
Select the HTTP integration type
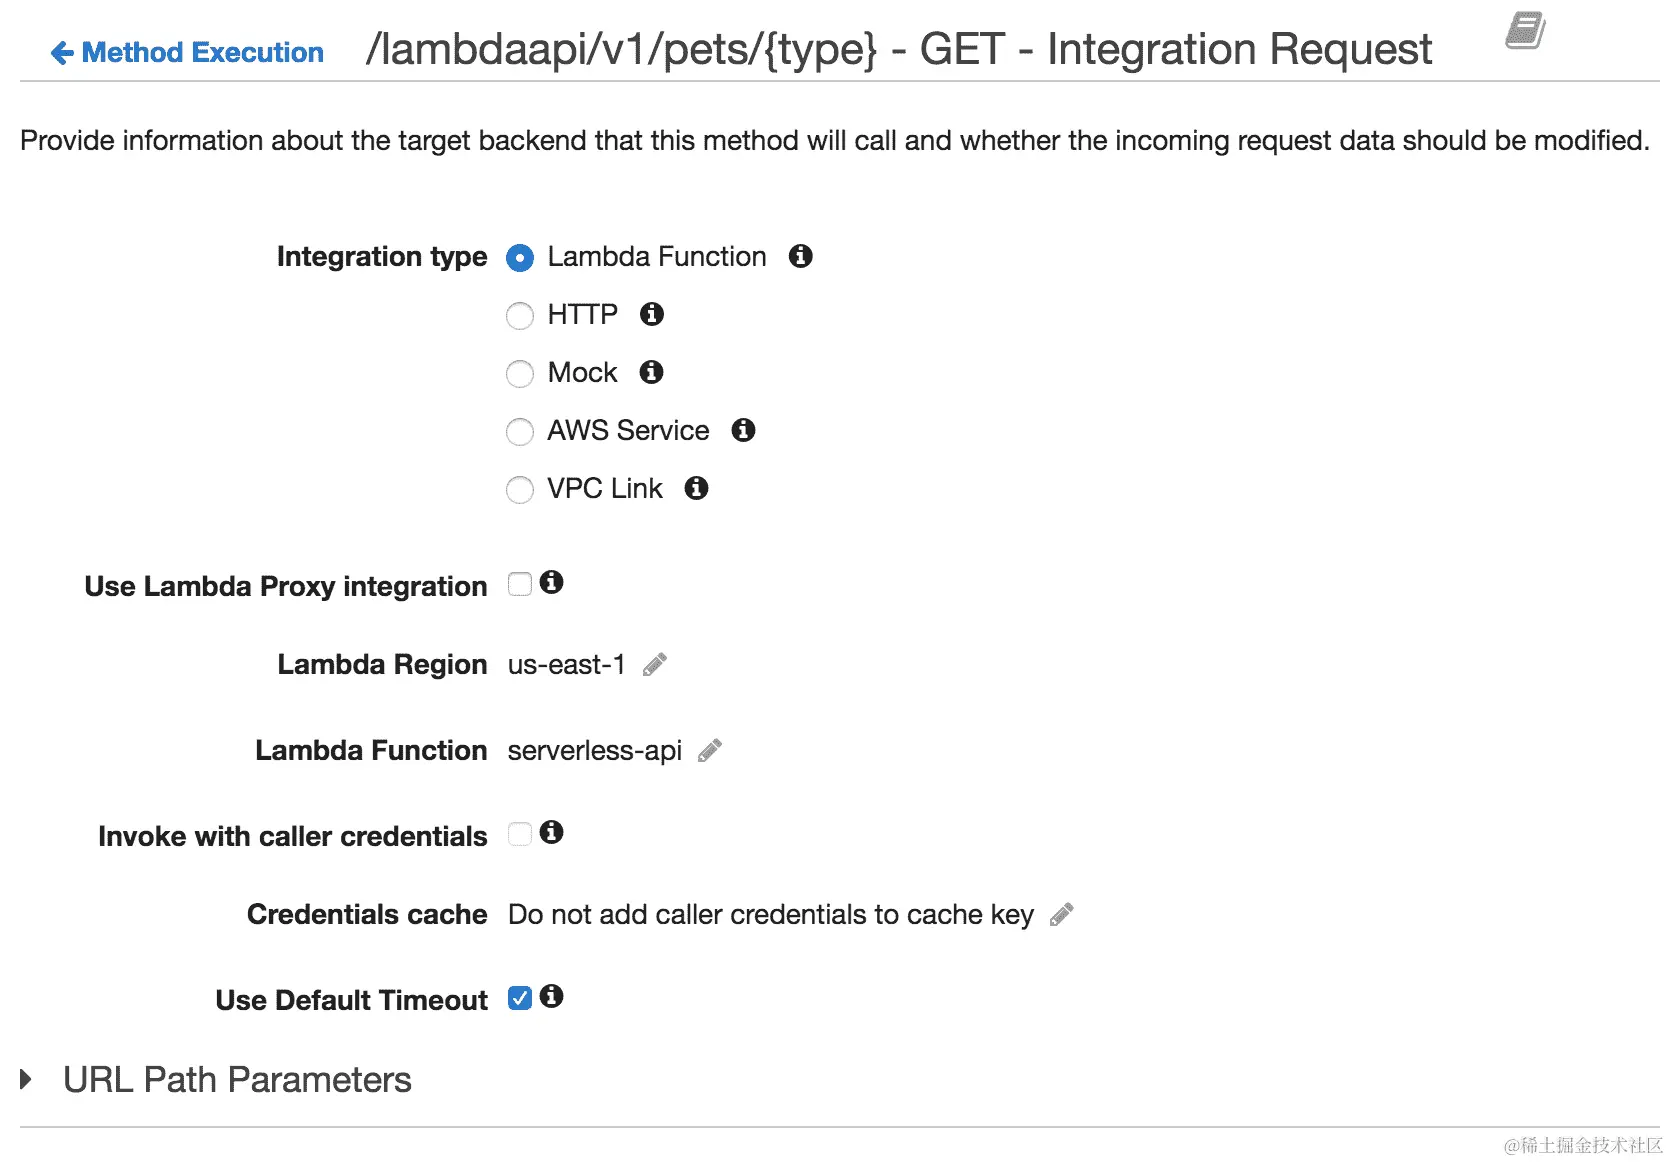click(520, 316)
